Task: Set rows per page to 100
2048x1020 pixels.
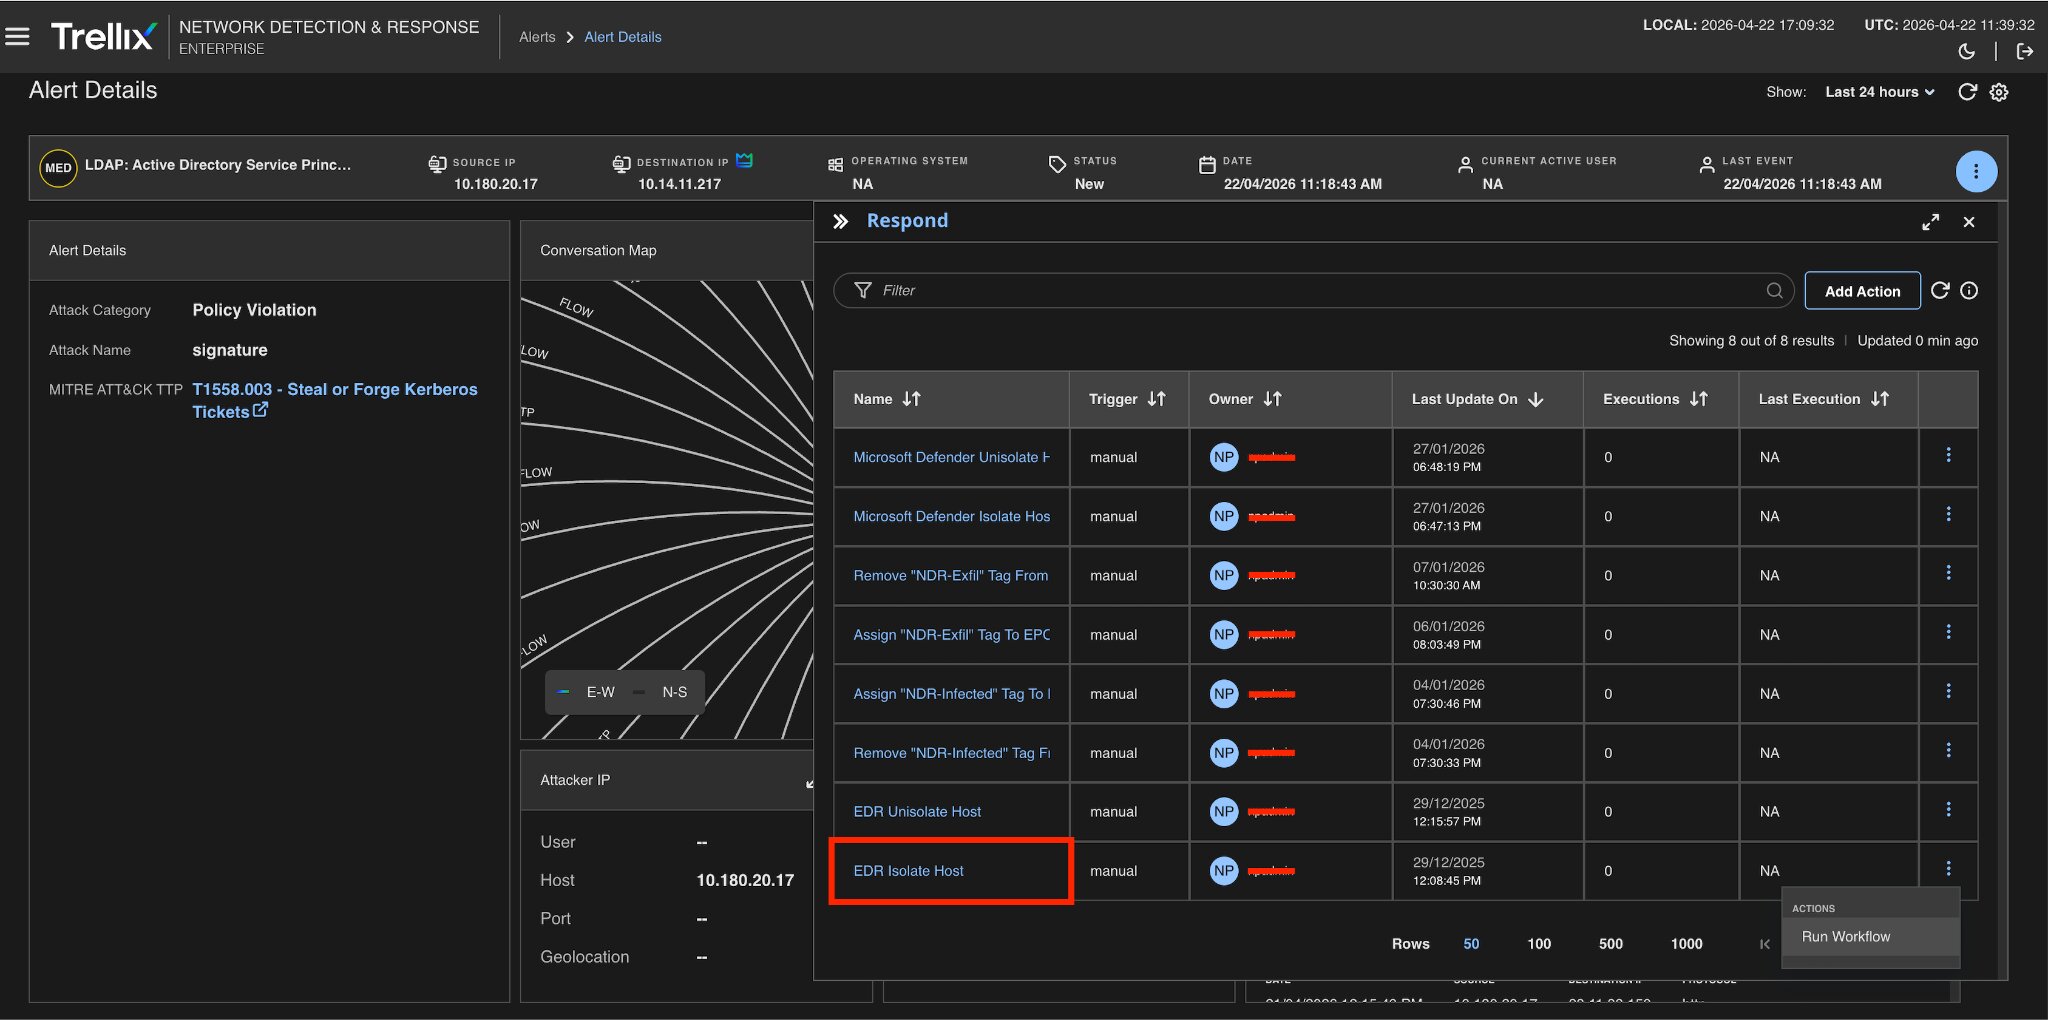Action: point(1539,944)
